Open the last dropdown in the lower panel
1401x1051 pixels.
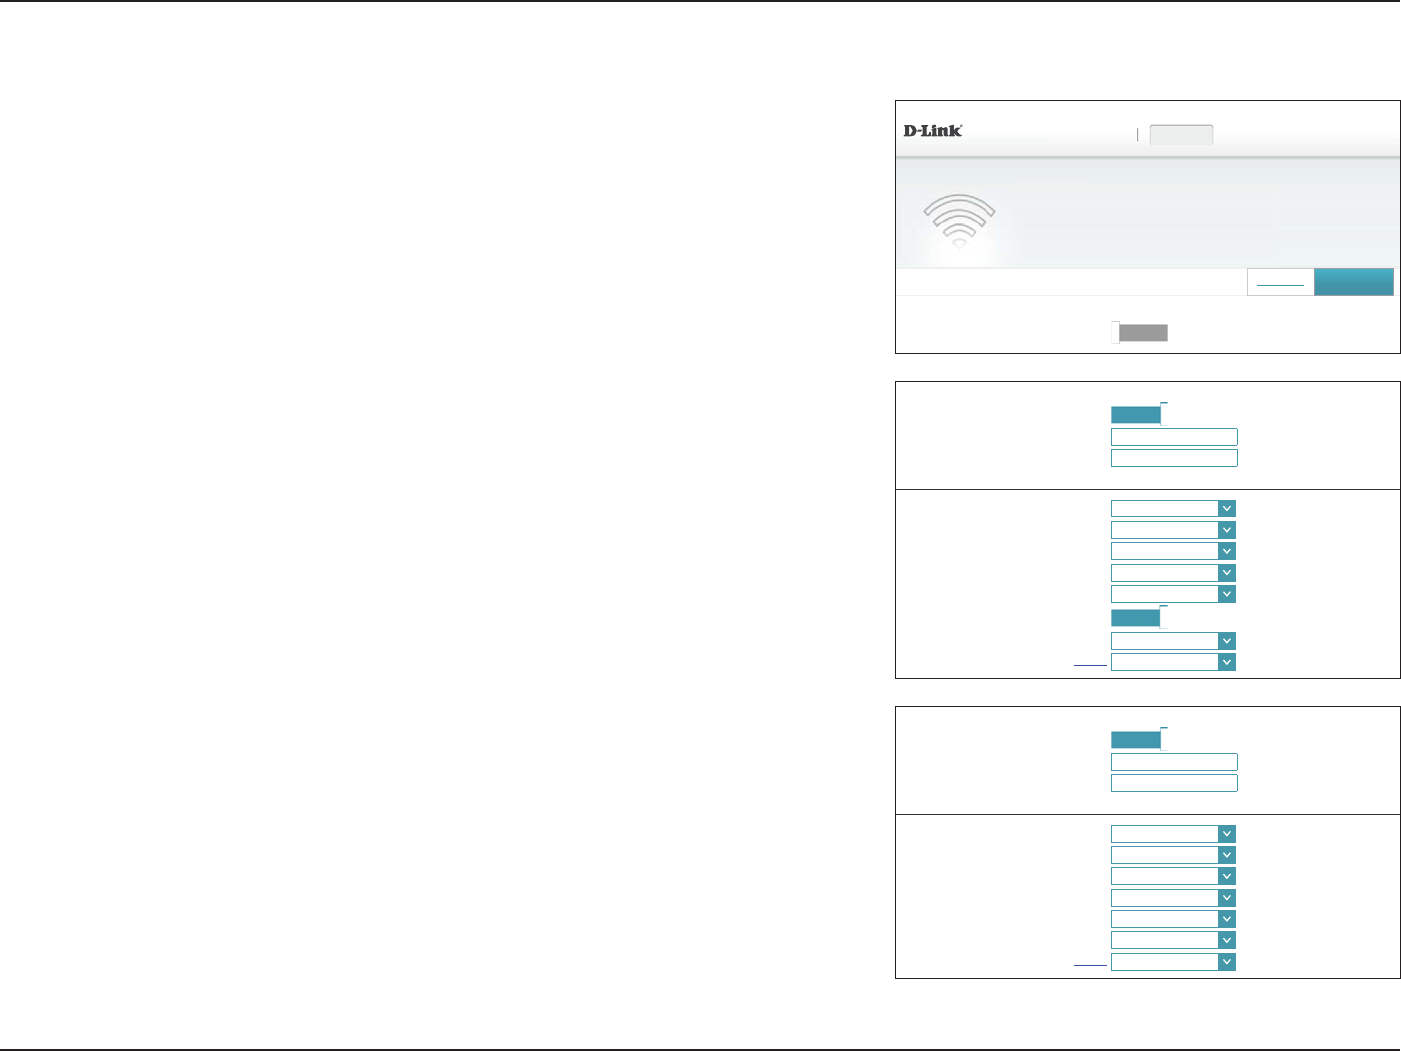1173,962
